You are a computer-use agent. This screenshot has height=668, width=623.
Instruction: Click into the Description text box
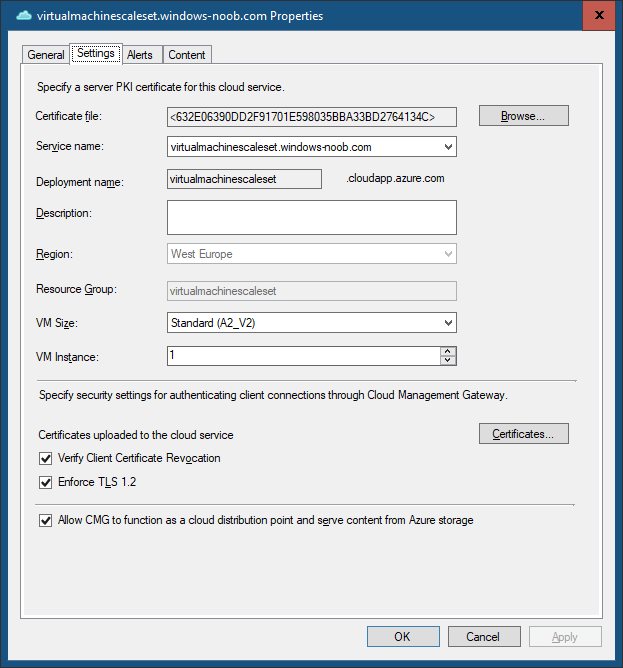coord(312,218)
